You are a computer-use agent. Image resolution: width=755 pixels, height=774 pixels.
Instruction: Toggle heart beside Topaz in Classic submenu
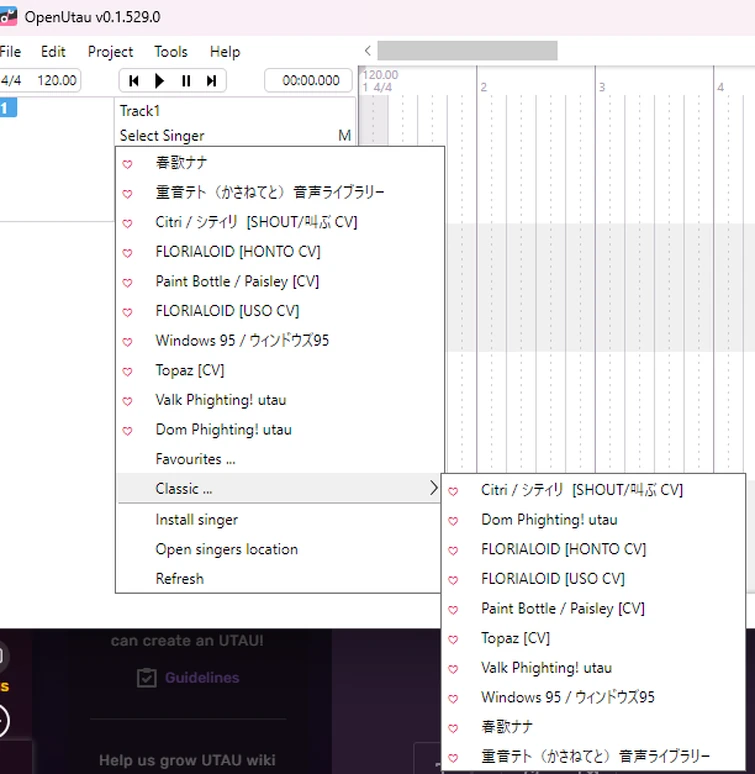(x=453, y=639)
